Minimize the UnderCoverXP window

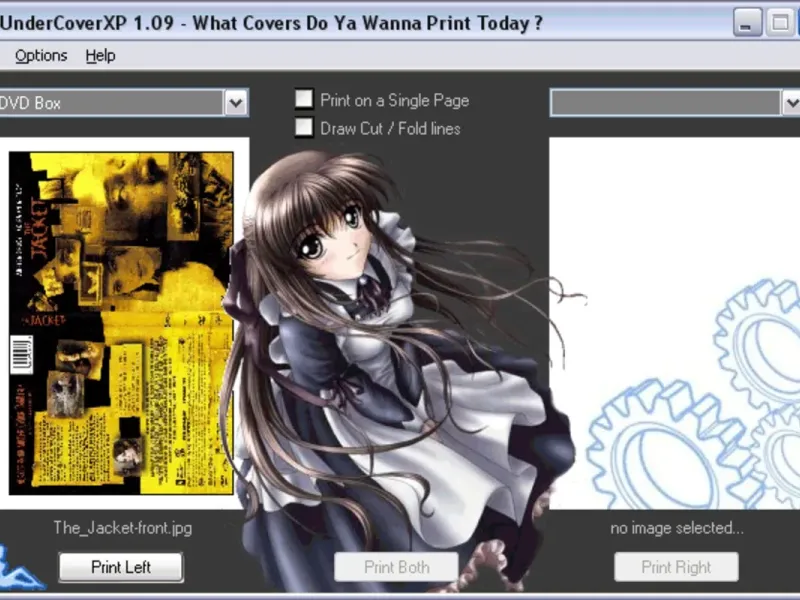pyautogui.click(x=747, y=22)
